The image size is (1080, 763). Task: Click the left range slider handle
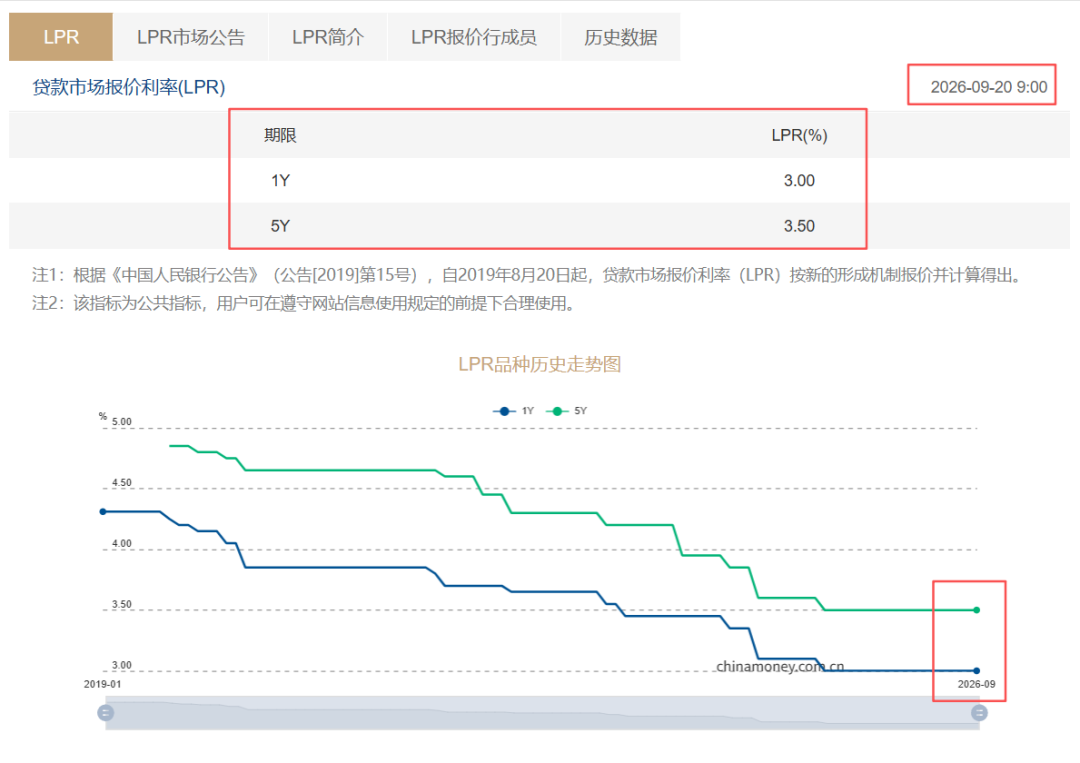click(x=105, y=713)
